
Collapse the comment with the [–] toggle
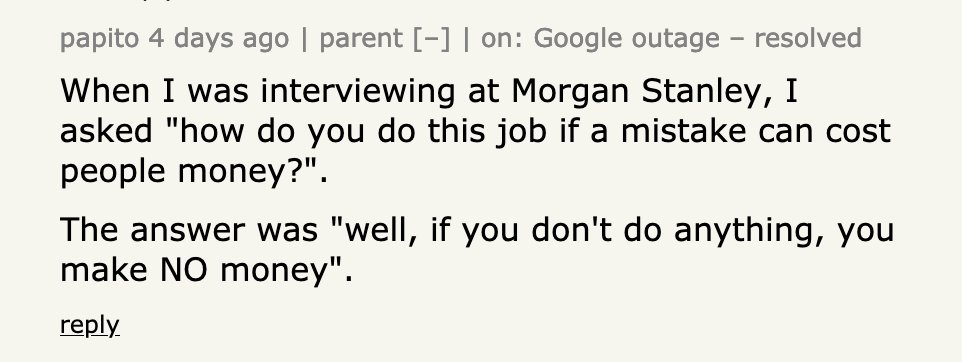coord(432,39)
